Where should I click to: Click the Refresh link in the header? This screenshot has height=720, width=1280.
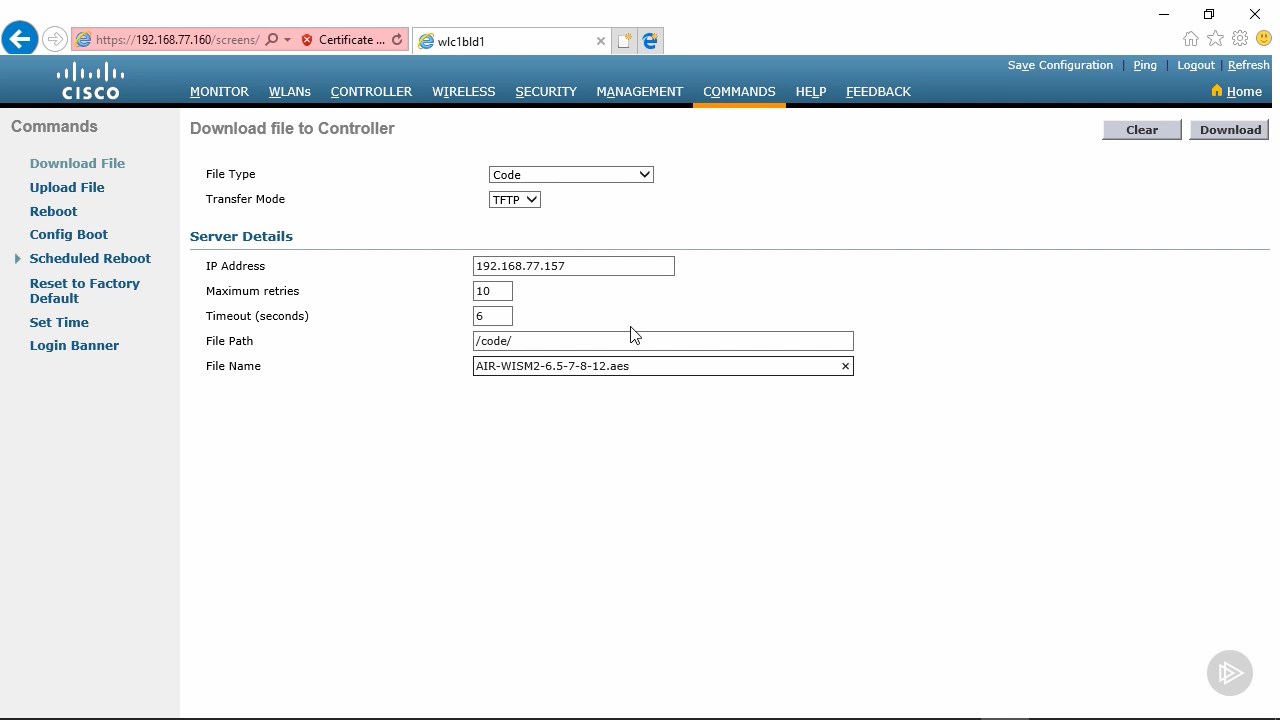click(1249, 65)
